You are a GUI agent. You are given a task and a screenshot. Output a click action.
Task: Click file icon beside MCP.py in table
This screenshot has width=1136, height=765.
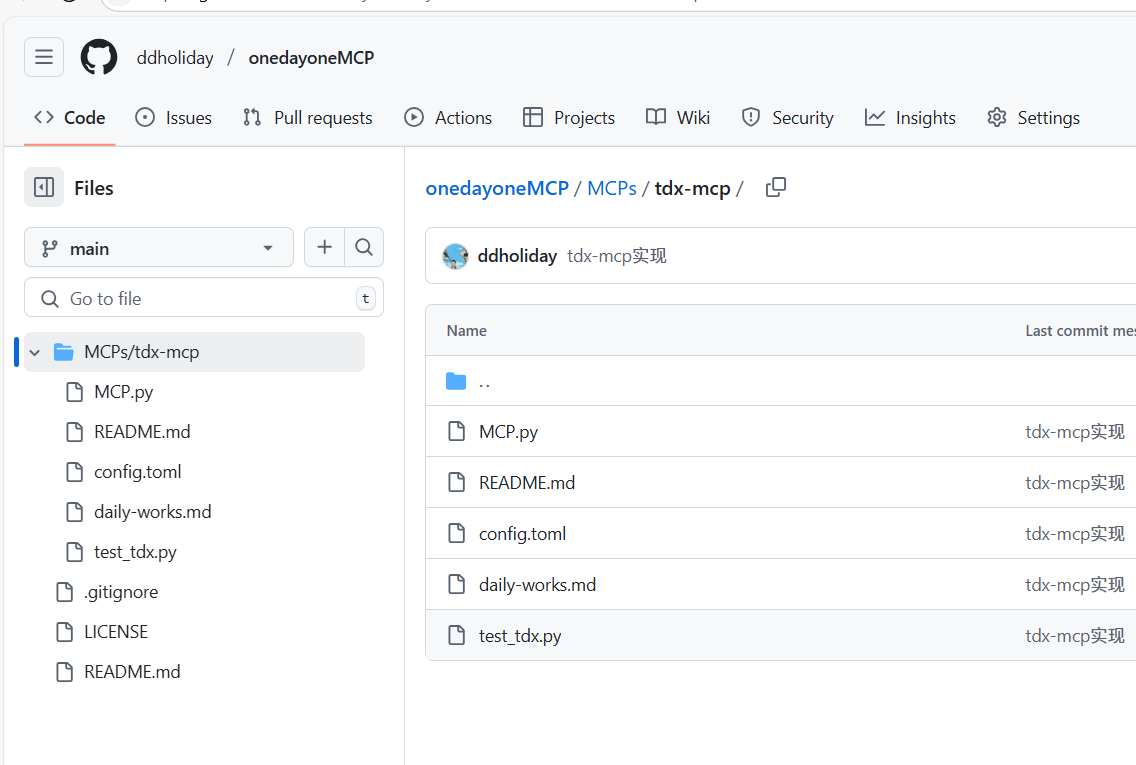click(456, 431)
